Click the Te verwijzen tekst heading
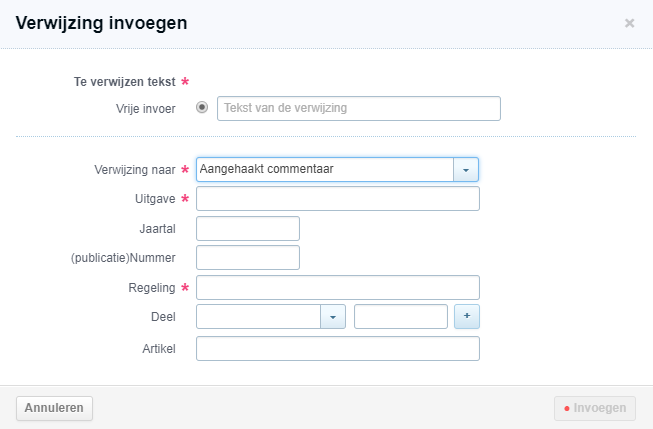653x429 pixels. click(x=124, y=82)
